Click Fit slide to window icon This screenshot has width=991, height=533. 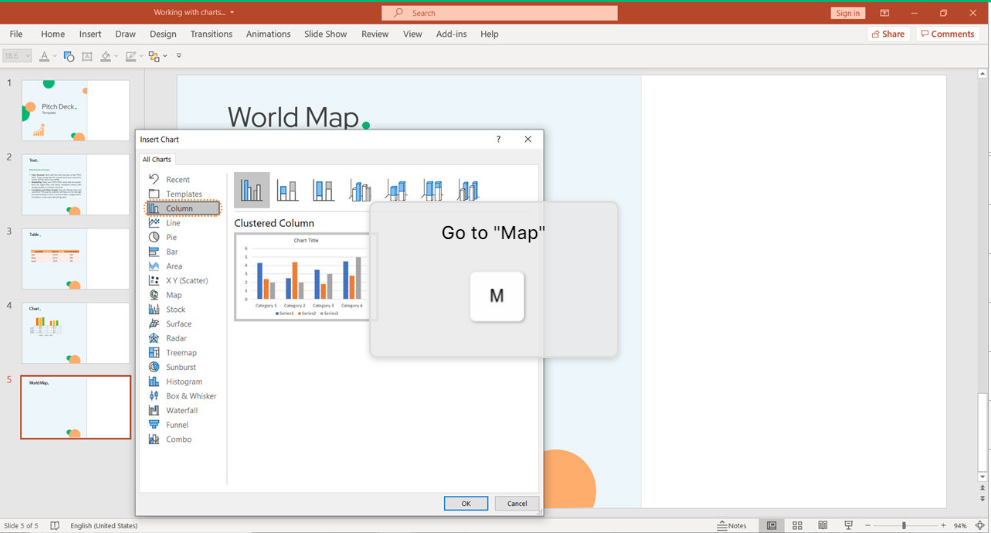980,525
